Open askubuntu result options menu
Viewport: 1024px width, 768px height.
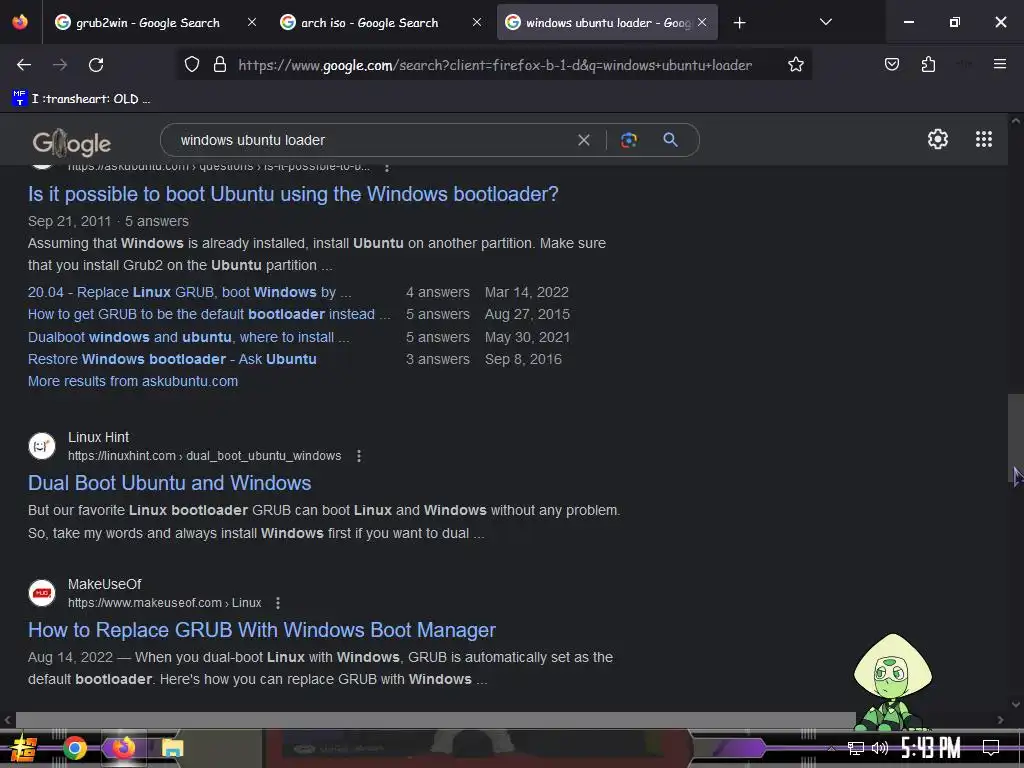pyautogui.click(x=387, y=168)
